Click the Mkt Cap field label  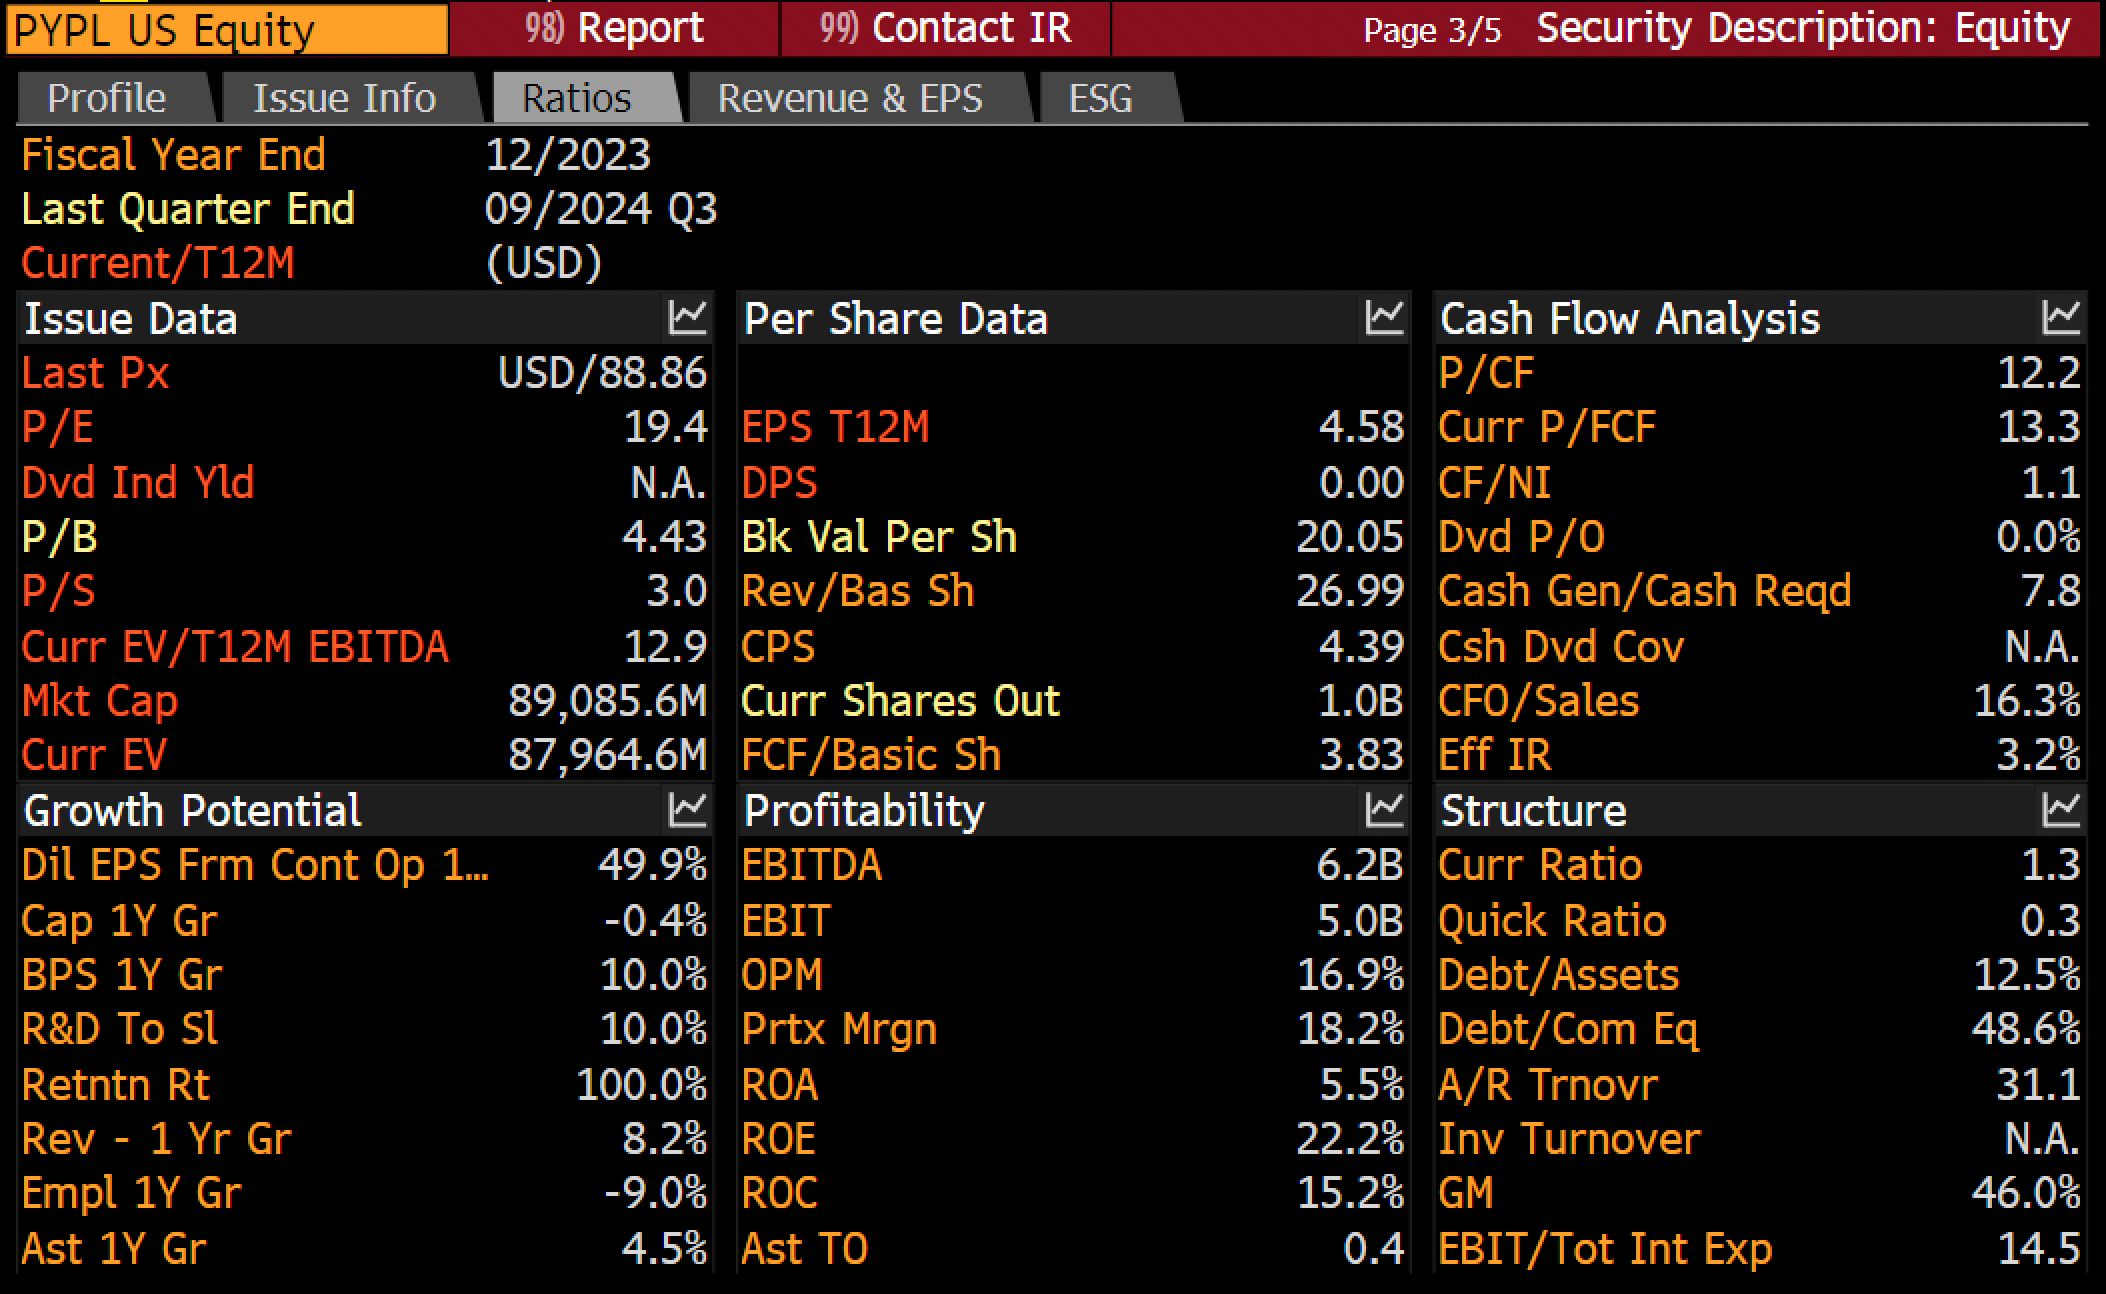pos(100,701)
